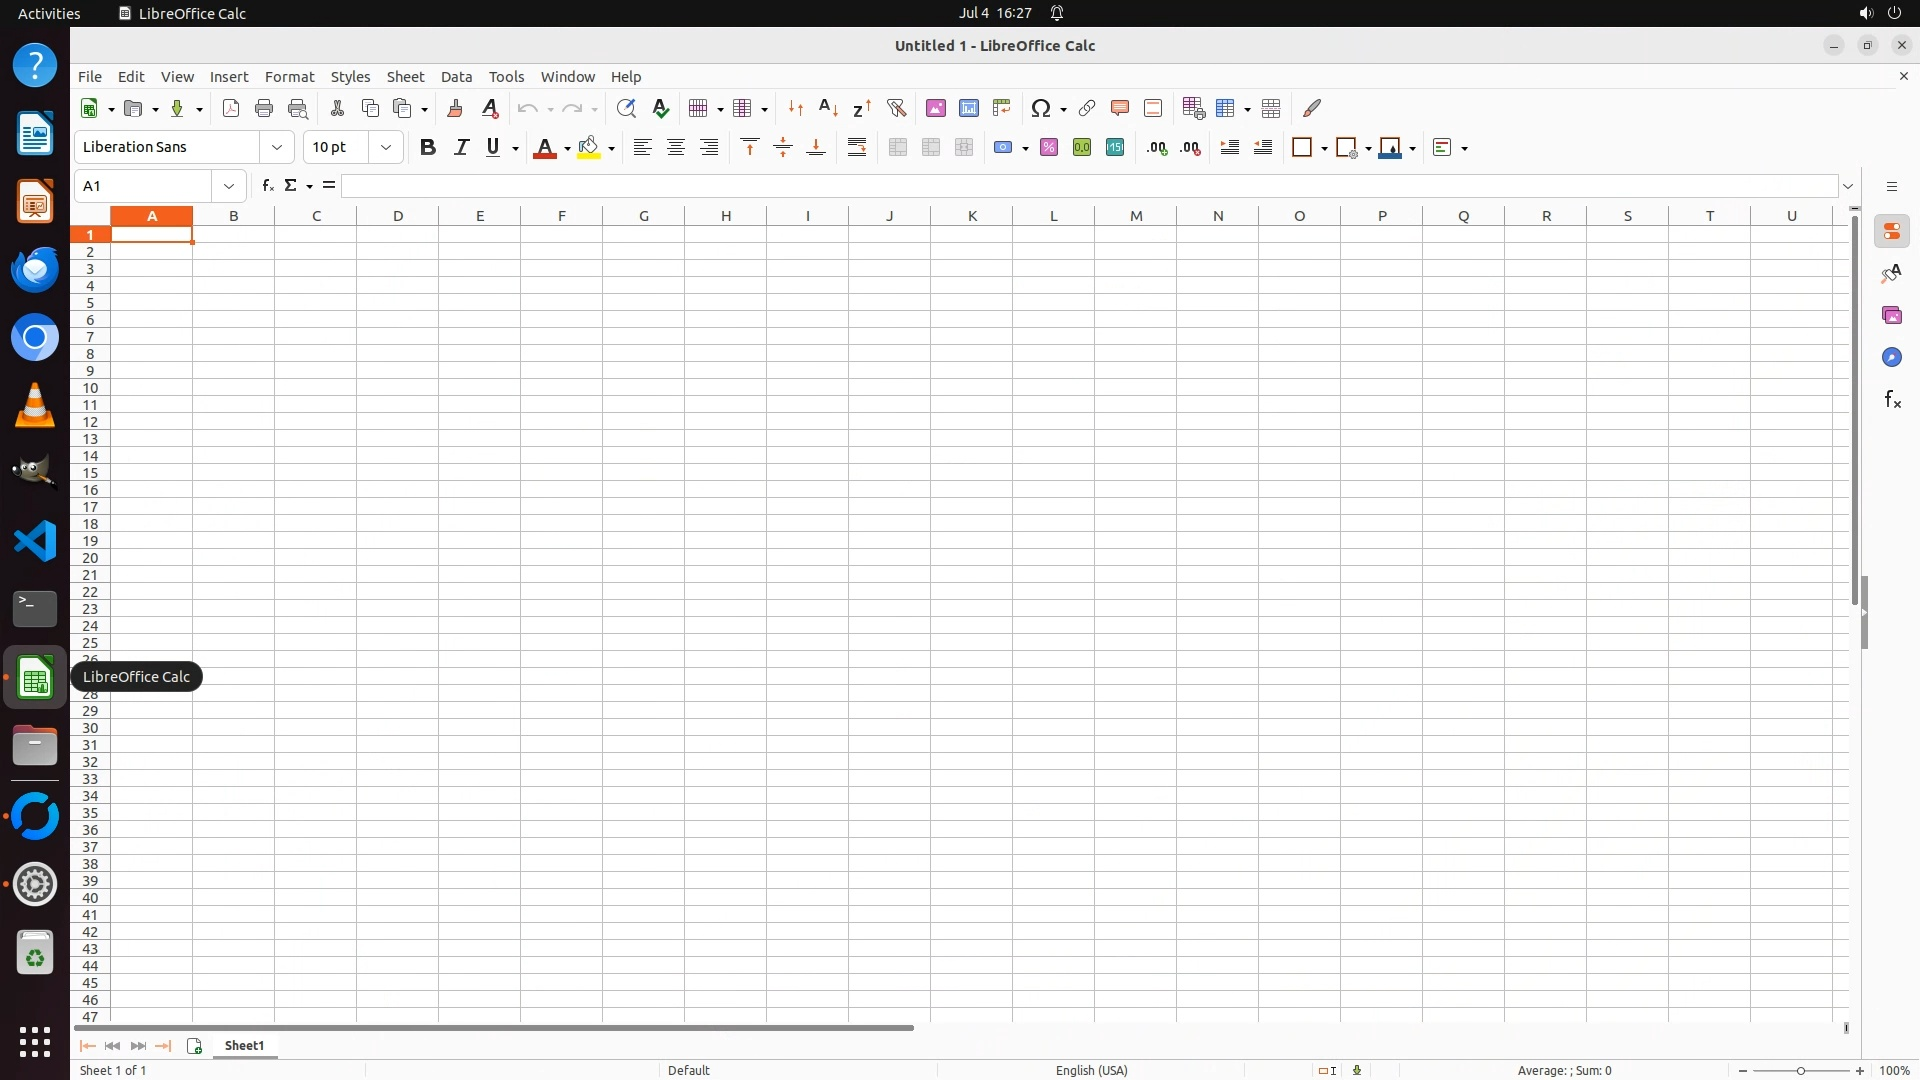Viewport: 1920px width, 1080px height.
Task: Click the Sort Ascending toolbar icon
Action: [x=828, y=108]
